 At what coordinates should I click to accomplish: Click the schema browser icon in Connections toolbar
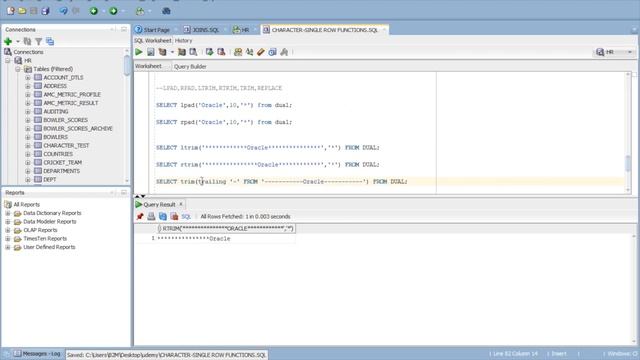(50, 41)
